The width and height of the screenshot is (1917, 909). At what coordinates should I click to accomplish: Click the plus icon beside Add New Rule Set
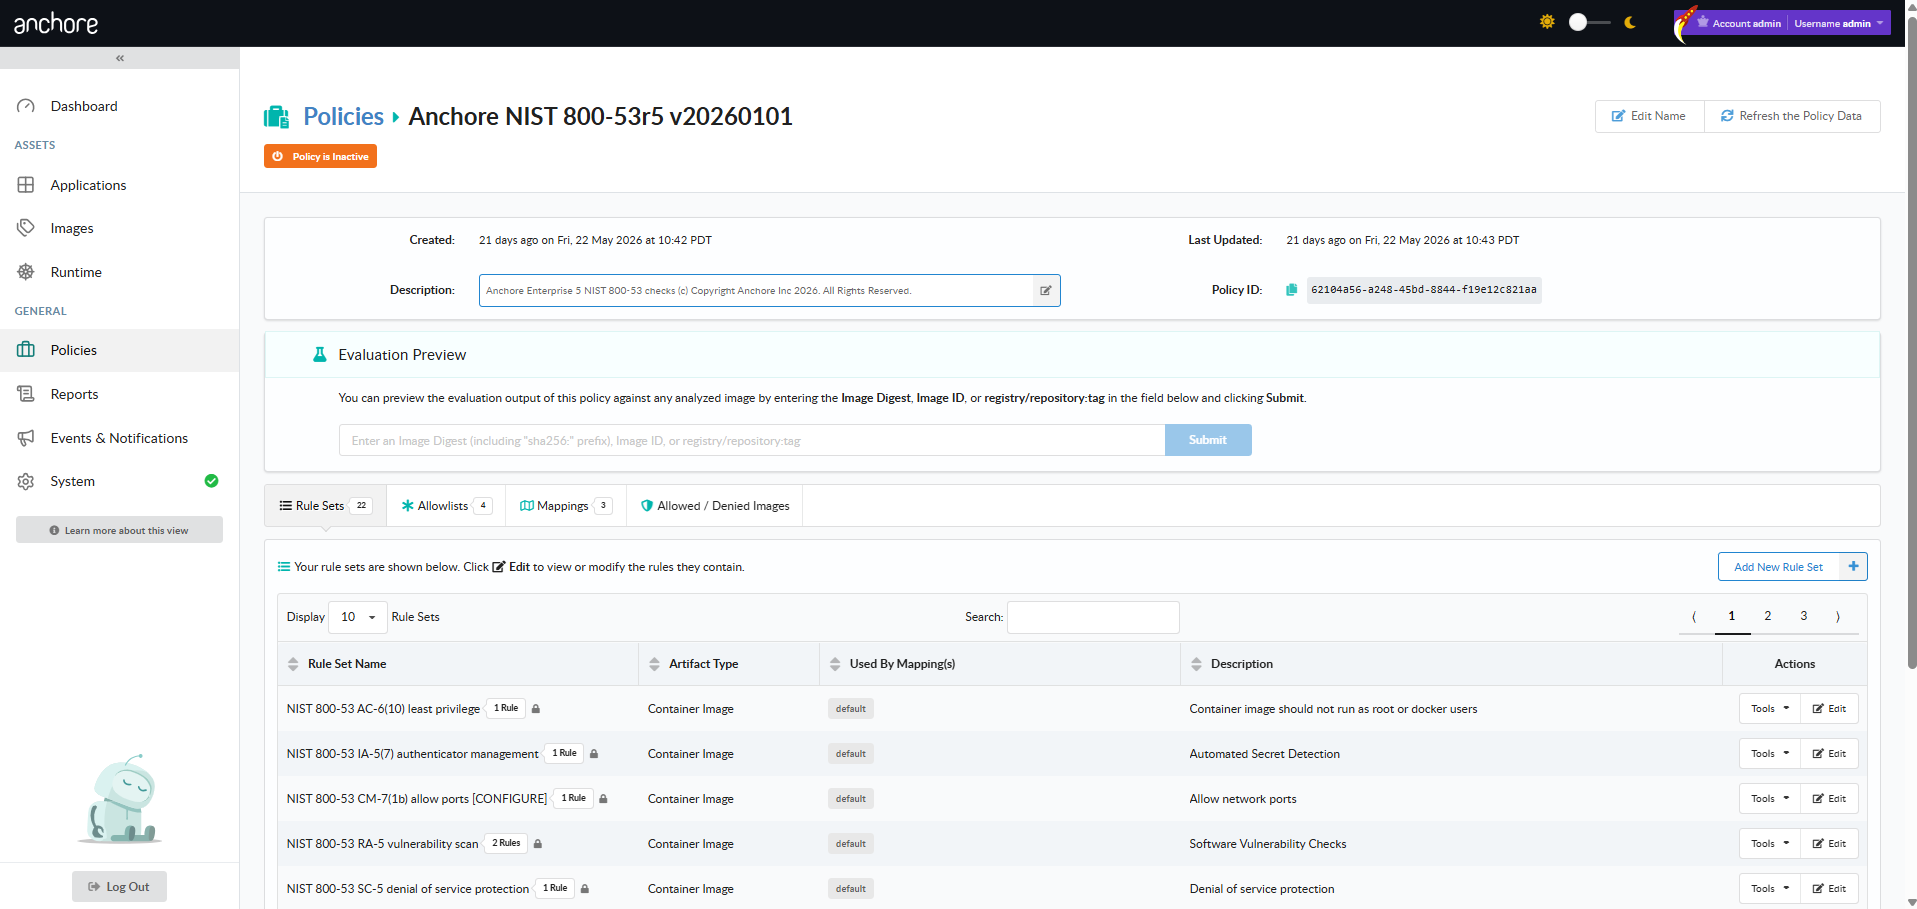[x=1853, y=567]
